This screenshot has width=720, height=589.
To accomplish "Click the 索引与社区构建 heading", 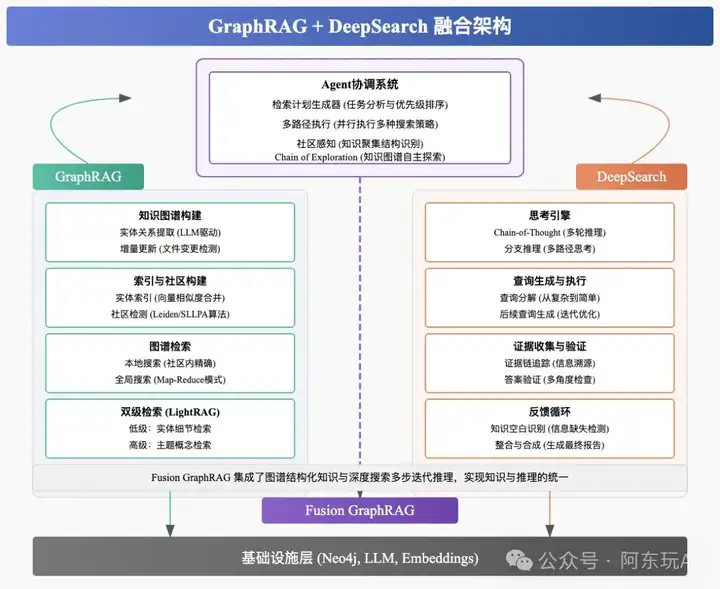I will [170, 281].
